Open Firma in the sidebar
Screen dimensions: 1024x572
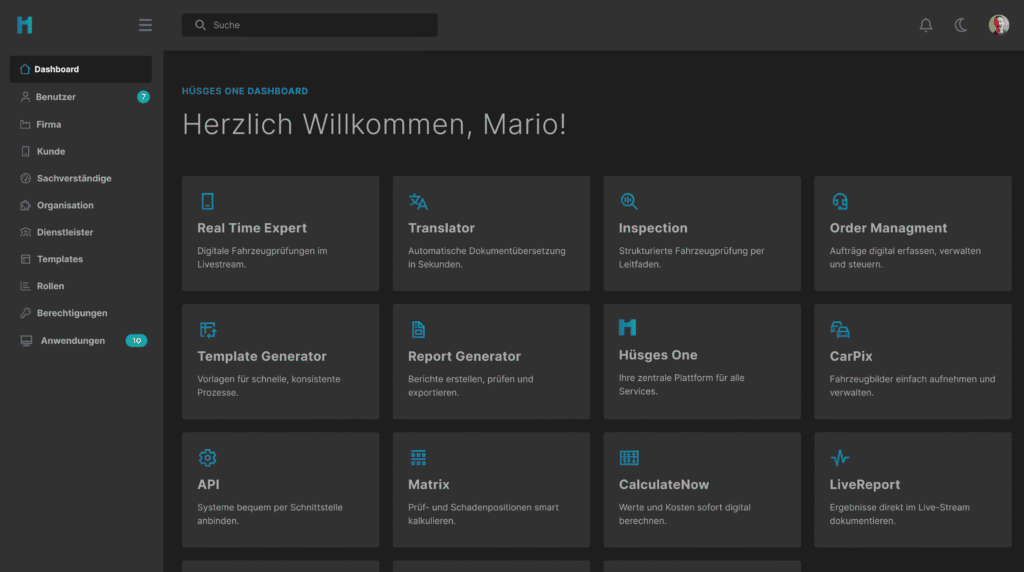coord(80,124)
